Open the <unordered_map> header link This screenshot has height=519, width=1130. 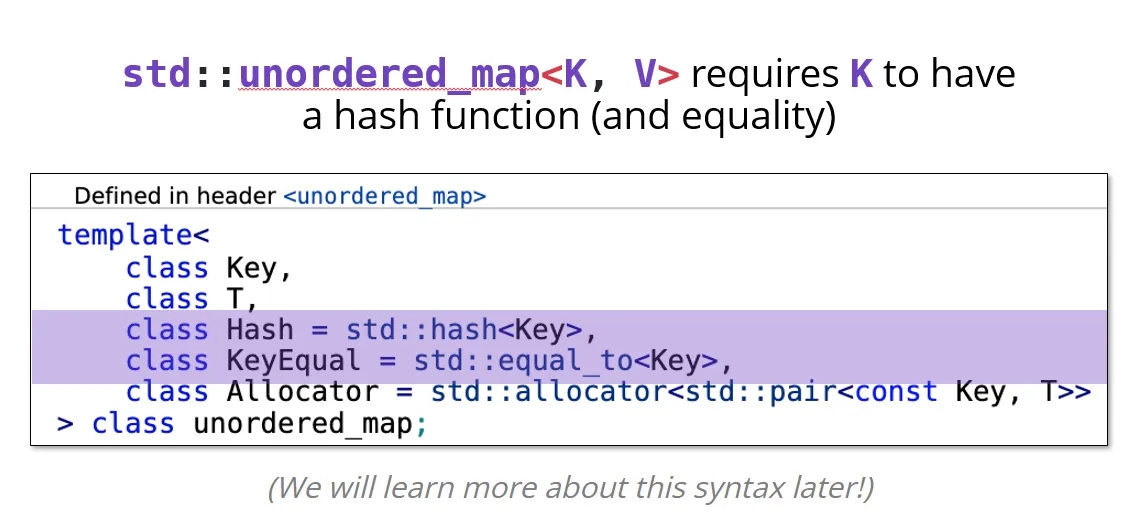[385, 196]
